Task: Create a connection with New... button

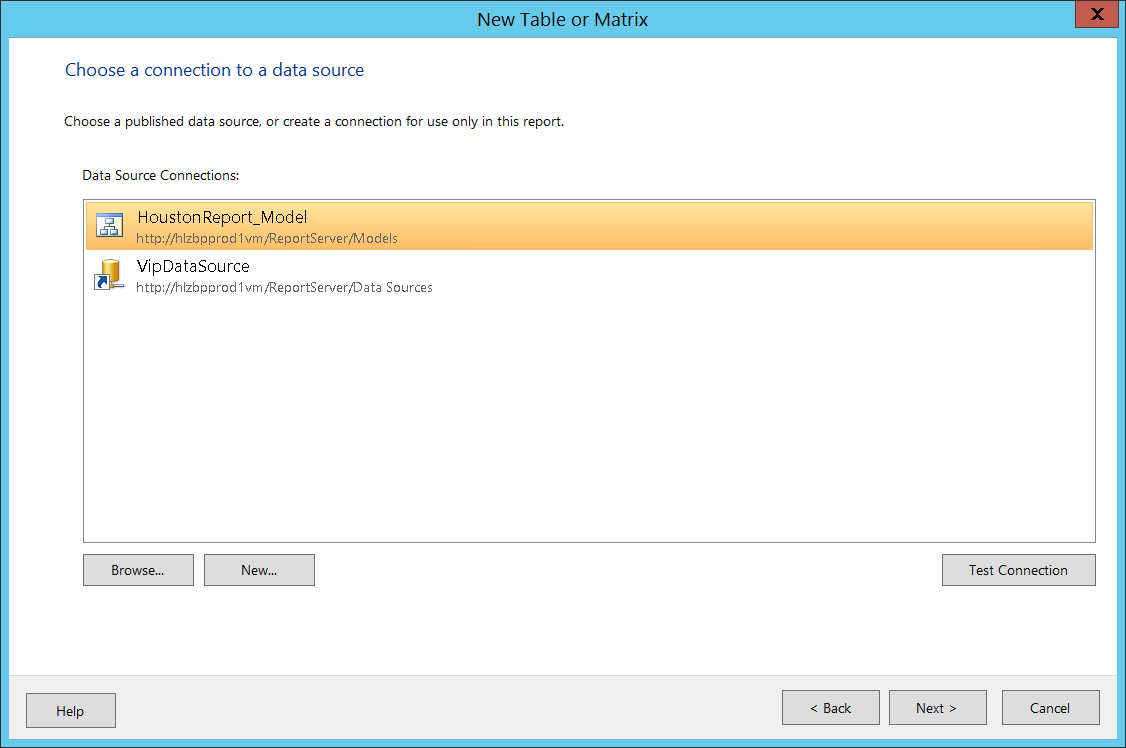Action: (x=259, y=570)
